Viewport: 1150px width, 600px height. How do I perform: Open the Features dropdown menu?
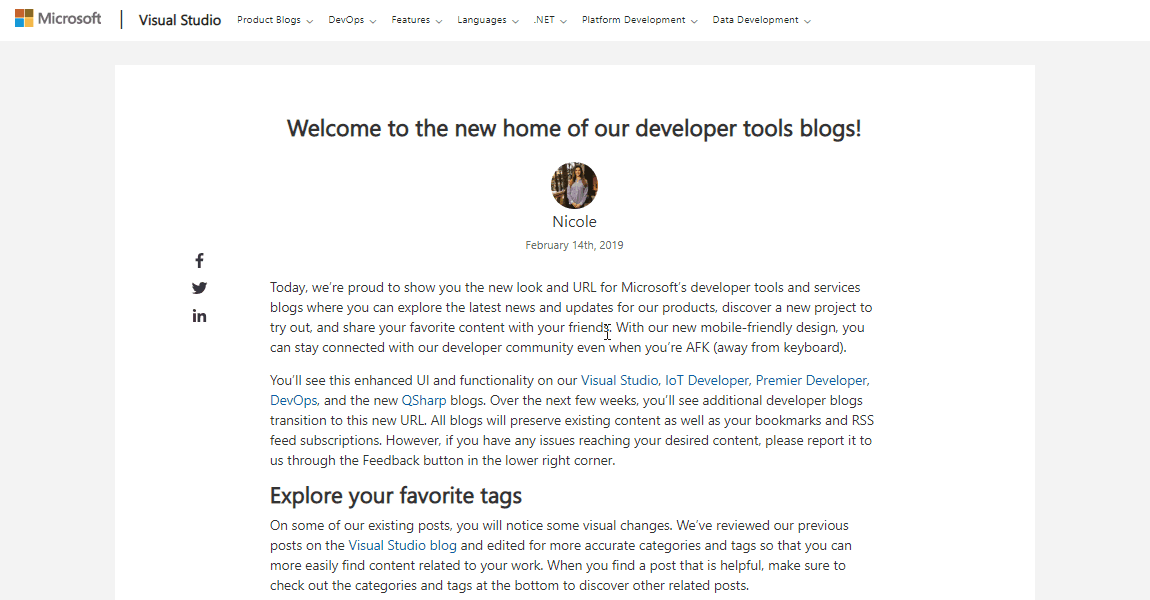[417, 21]
